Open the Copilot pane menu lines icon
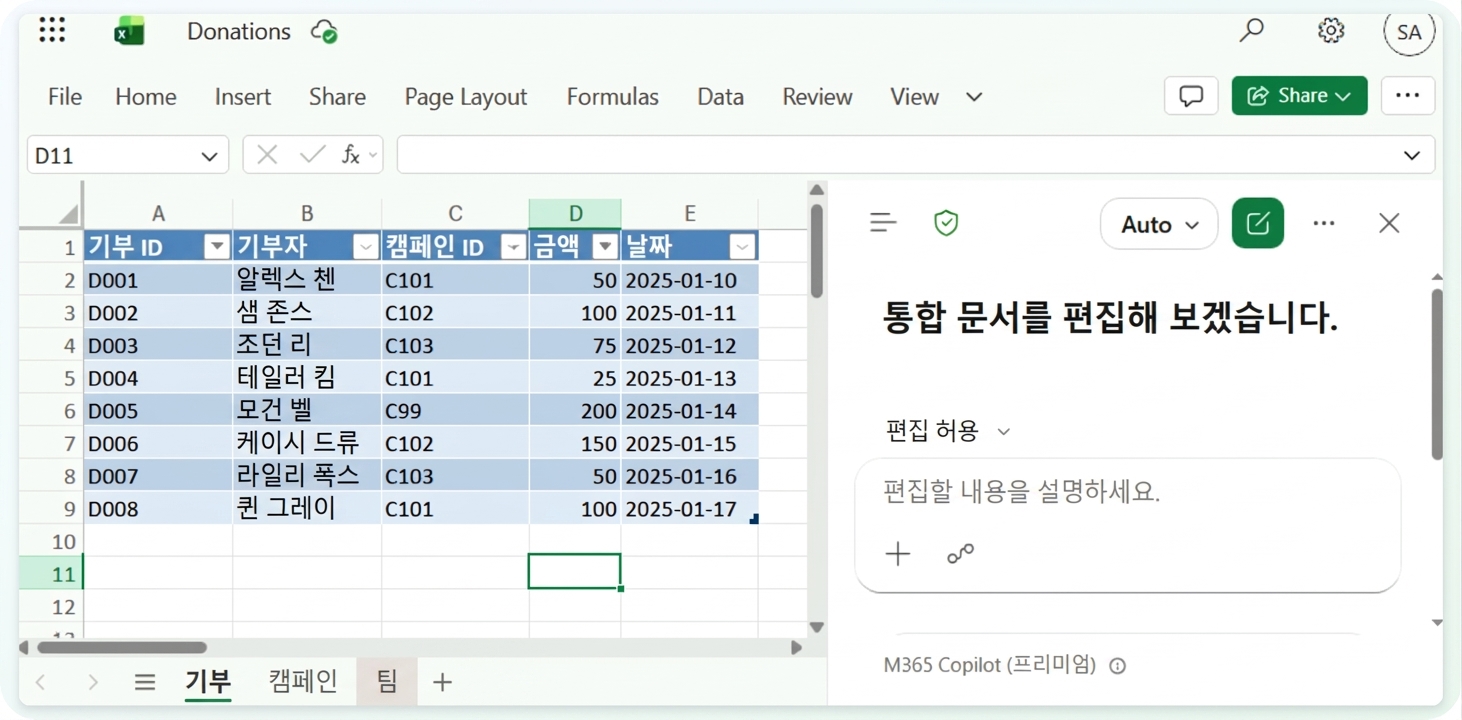The image size is (1462, 720). point(883,223)
